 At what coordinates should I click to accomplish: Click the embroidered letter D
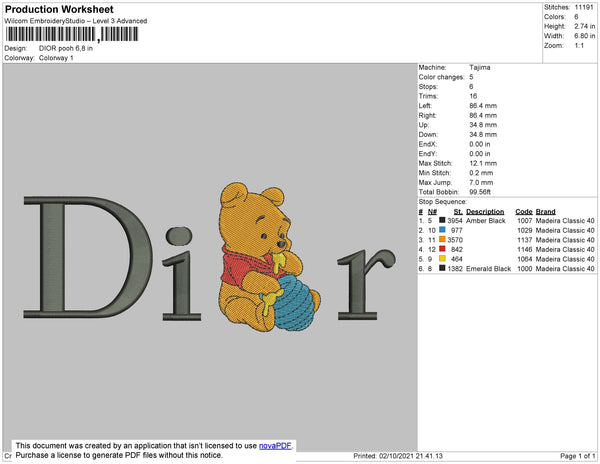pos(88,257)
